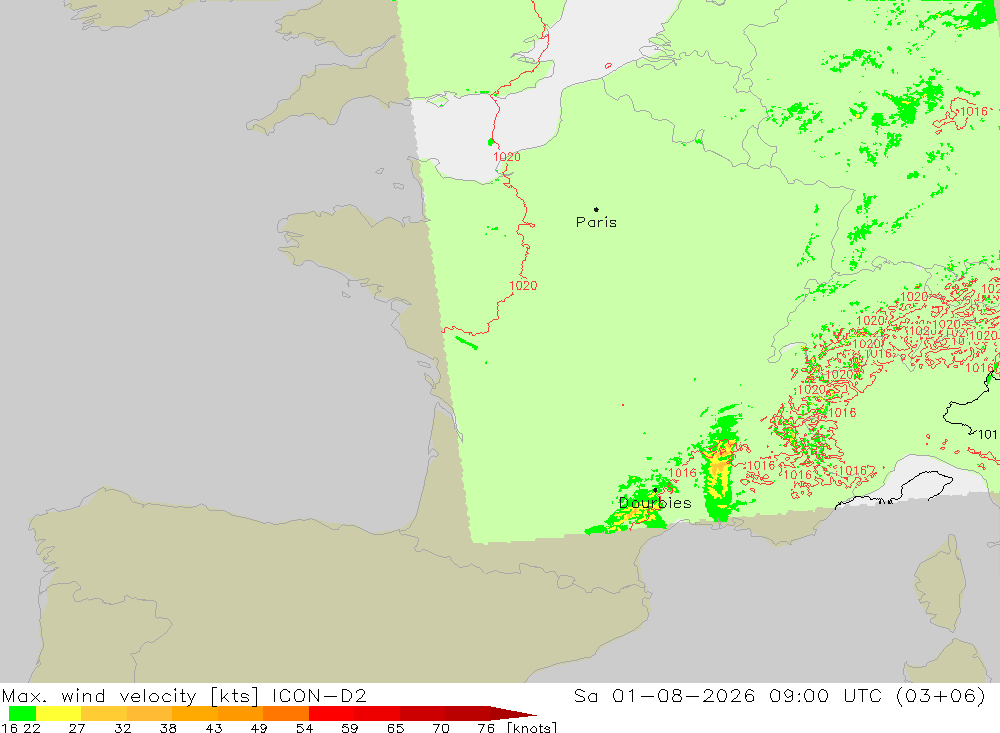Screen dimensions: 1000x733
Task: Select the orange 38–43 knots legend swatch
Action: 195,713
